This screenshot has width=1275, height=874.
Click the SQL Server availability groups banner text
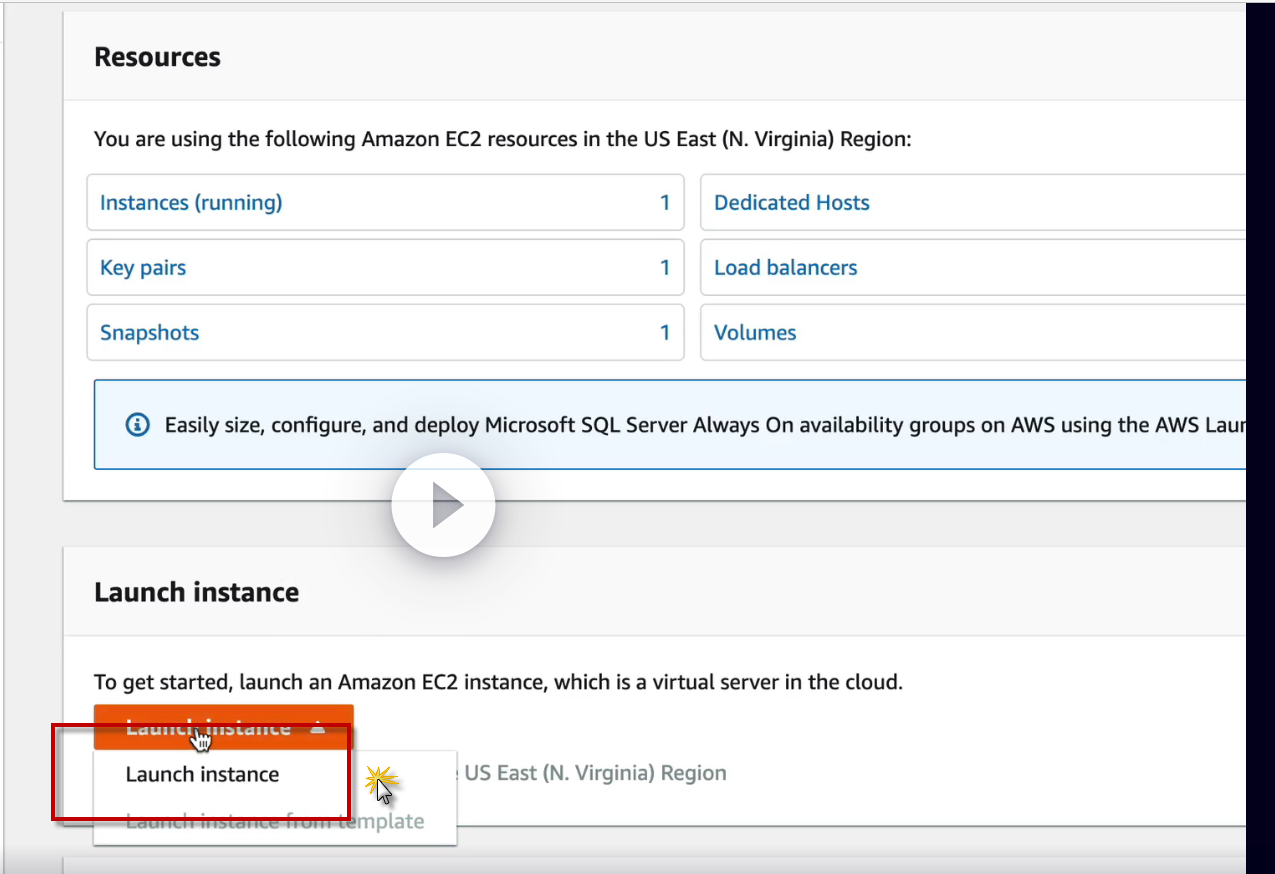[x=700, y=425]
